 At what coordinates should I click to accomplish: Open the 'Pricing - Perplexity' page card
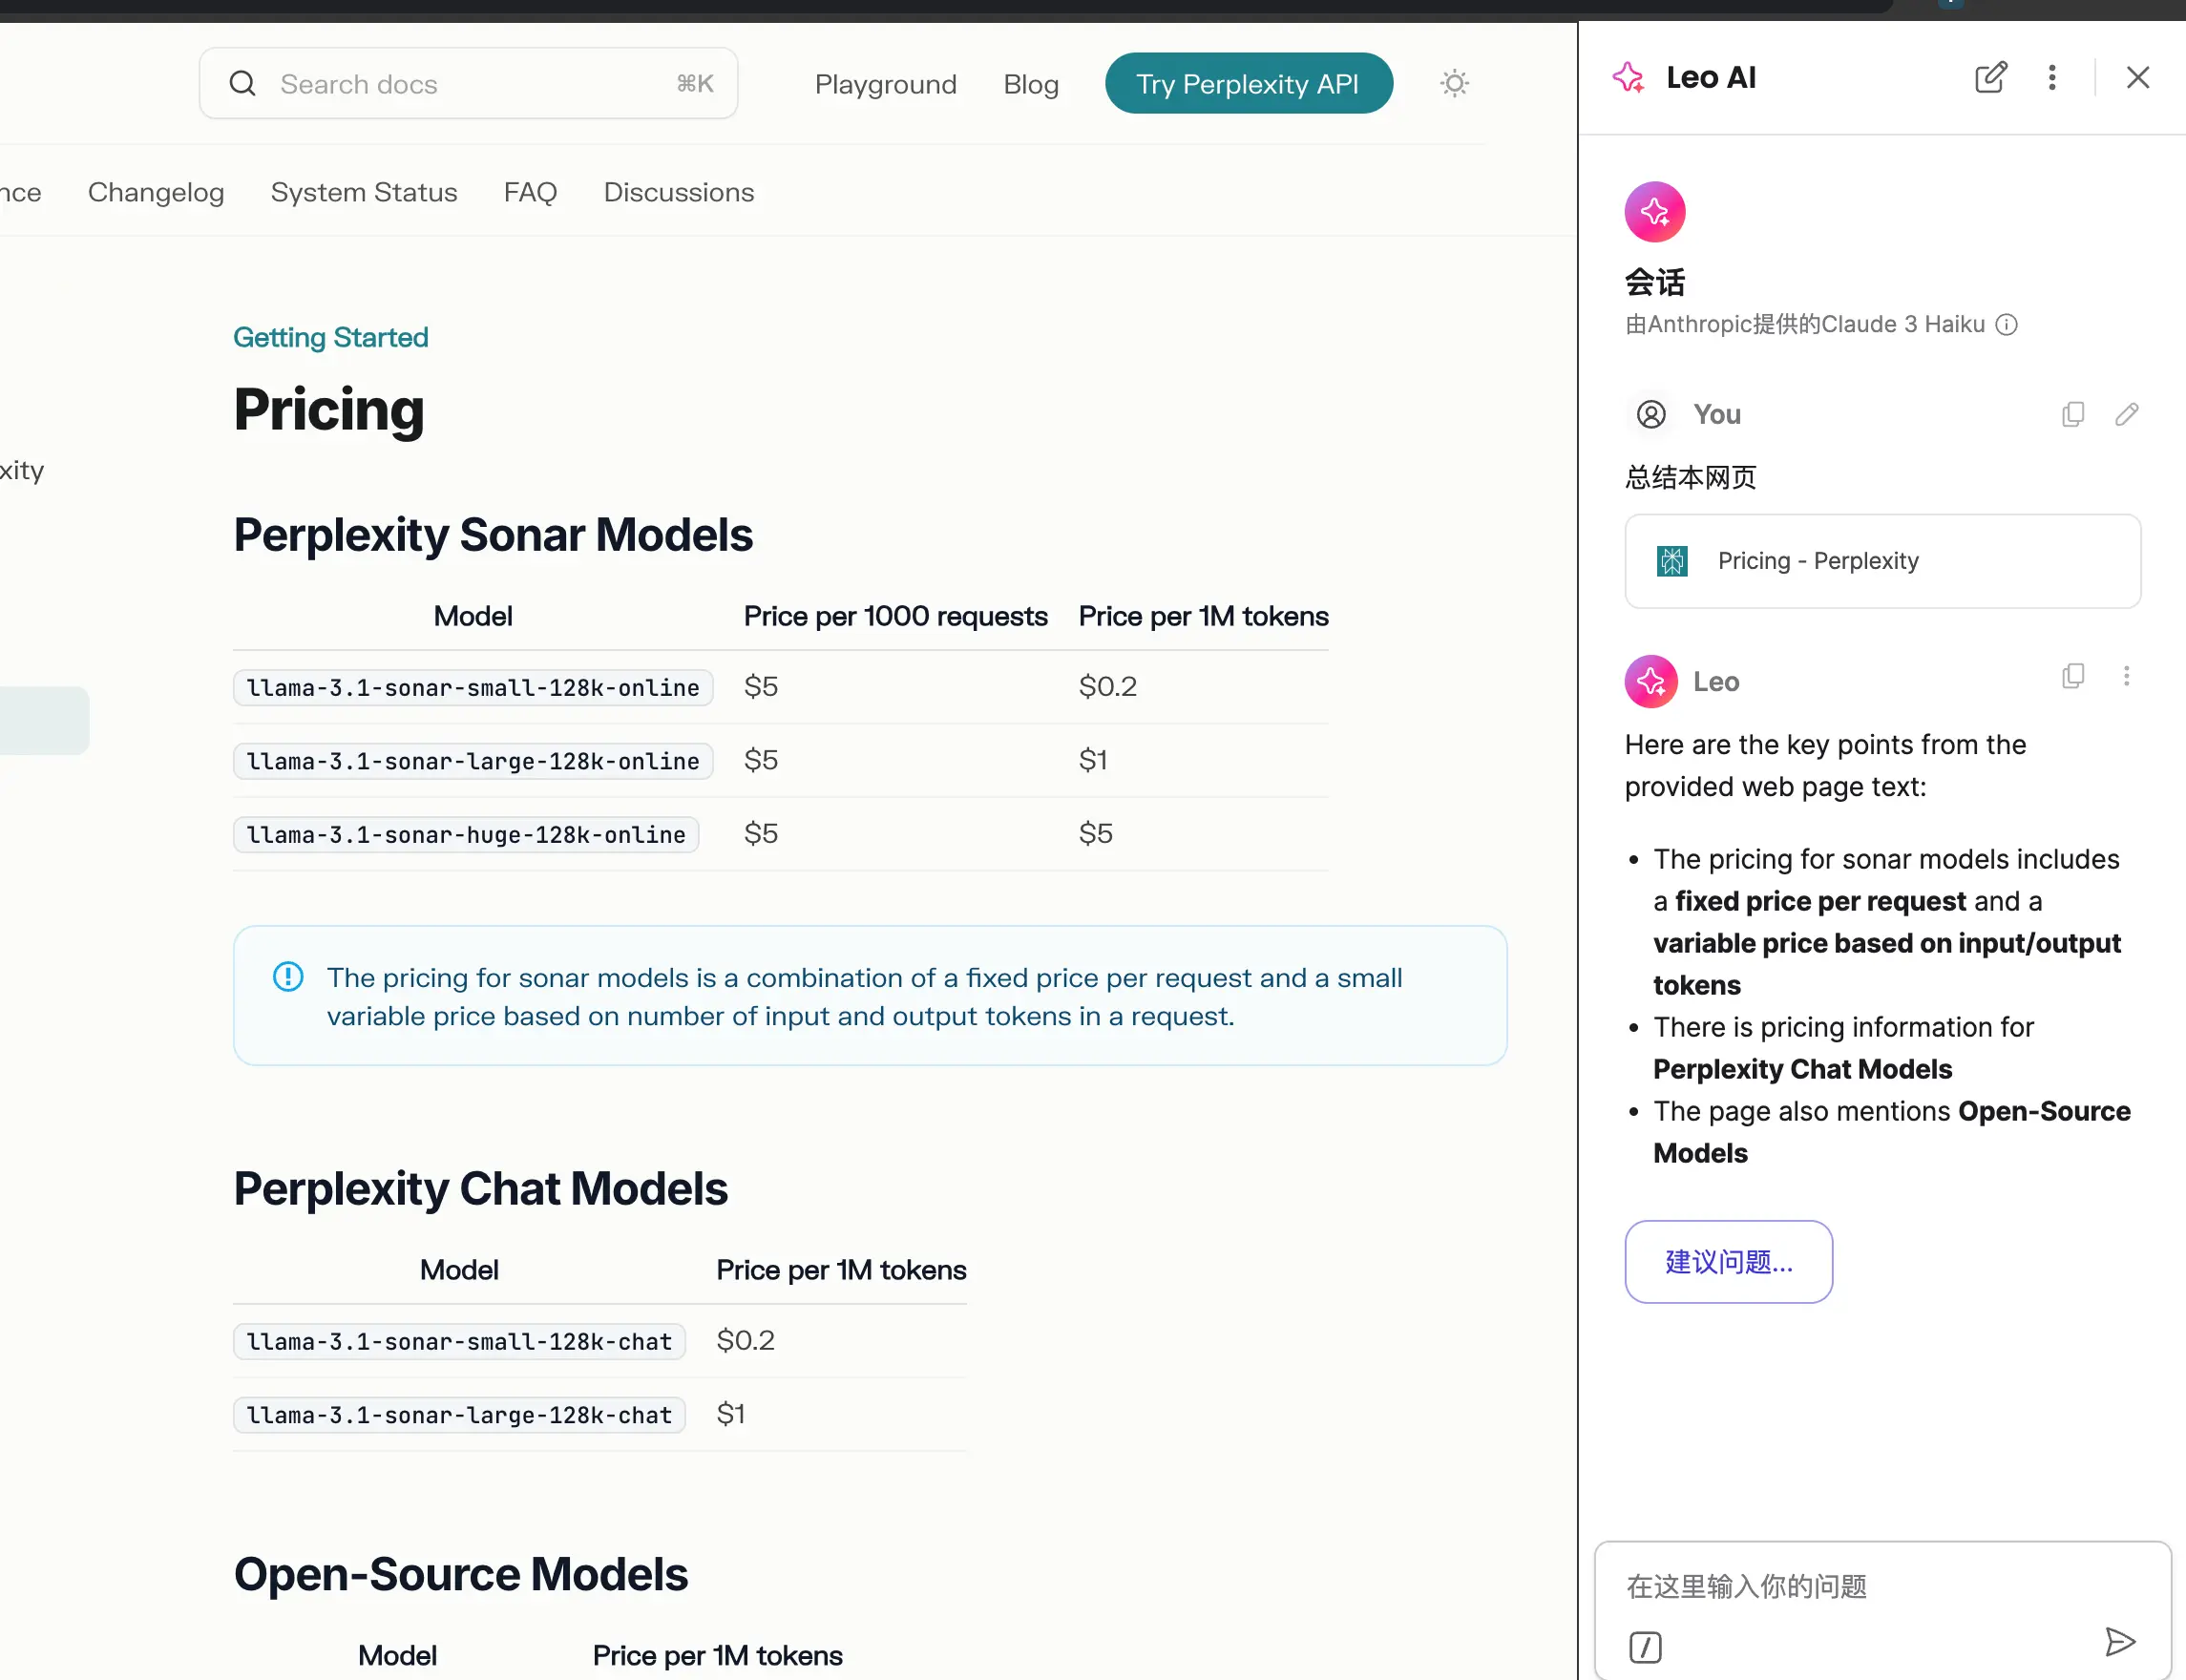1882,561
